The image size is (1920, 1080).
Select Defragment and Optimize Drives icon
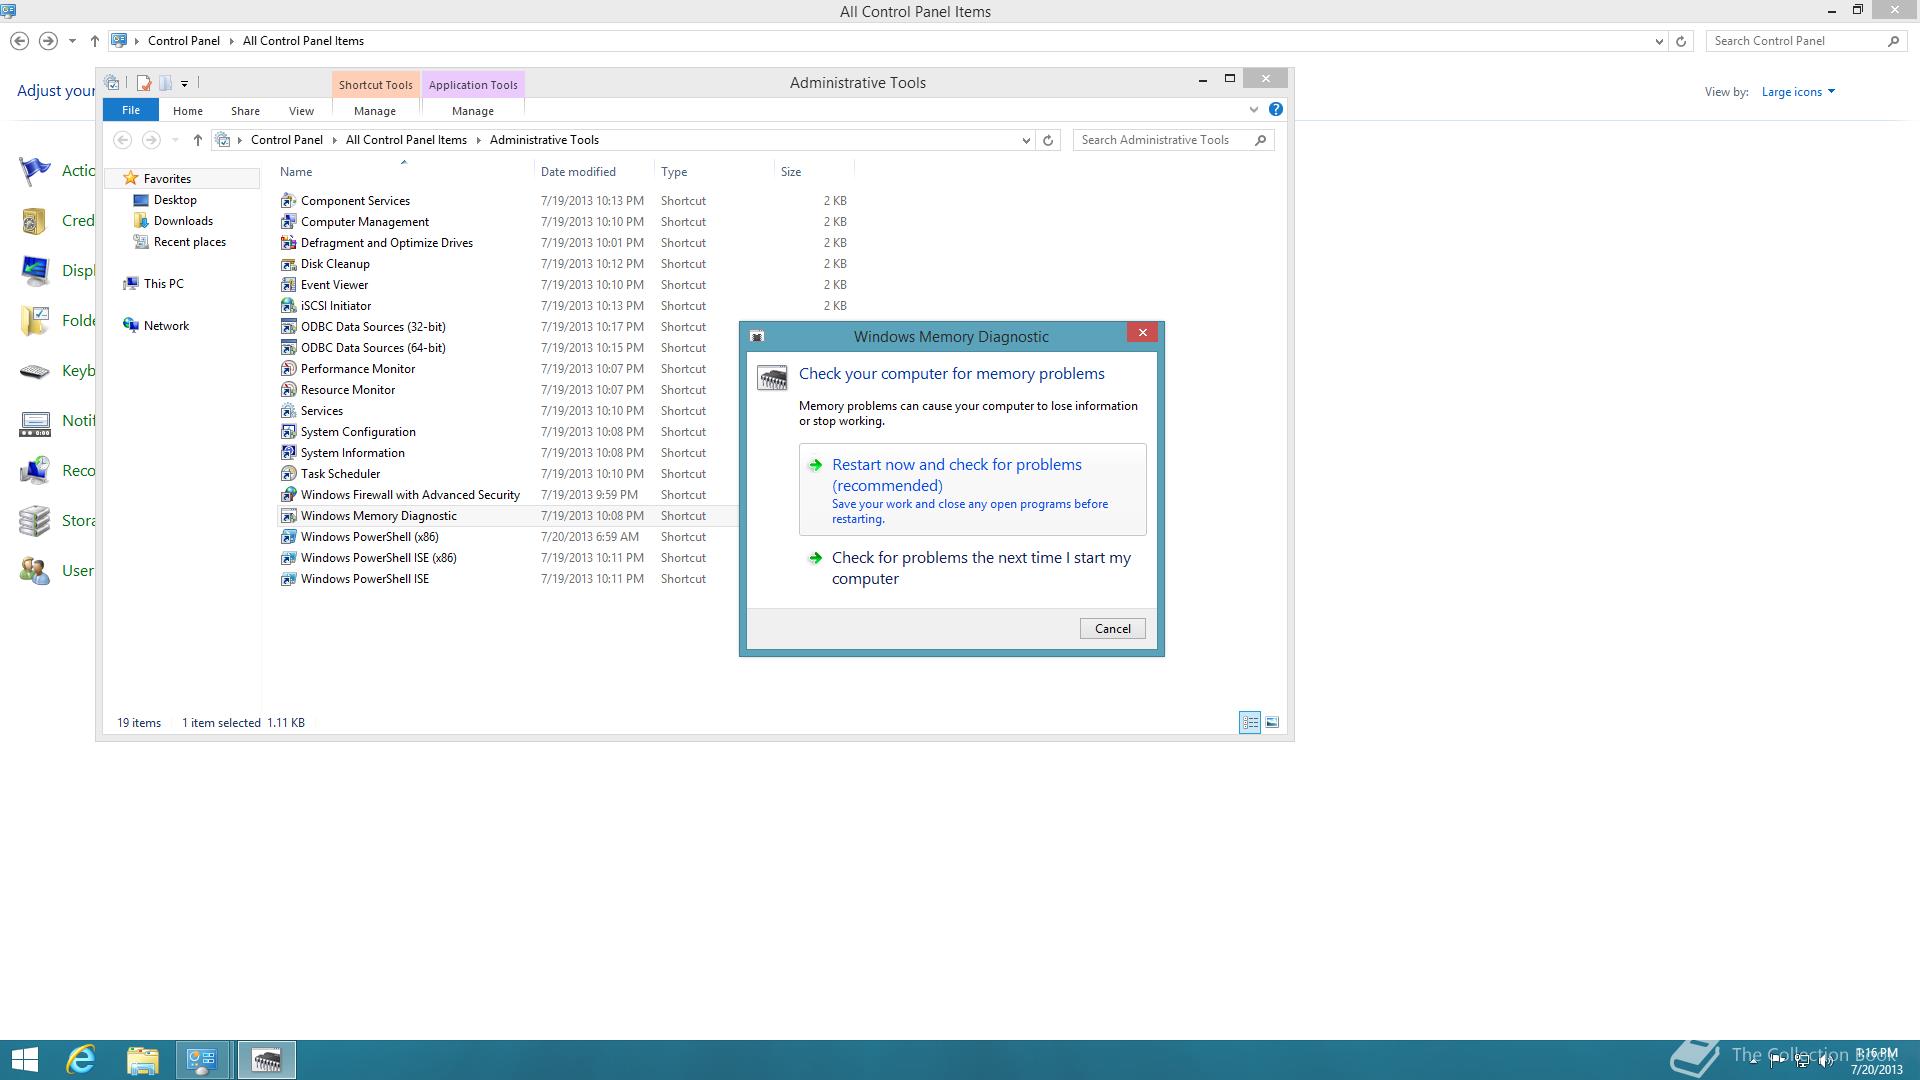289,243
